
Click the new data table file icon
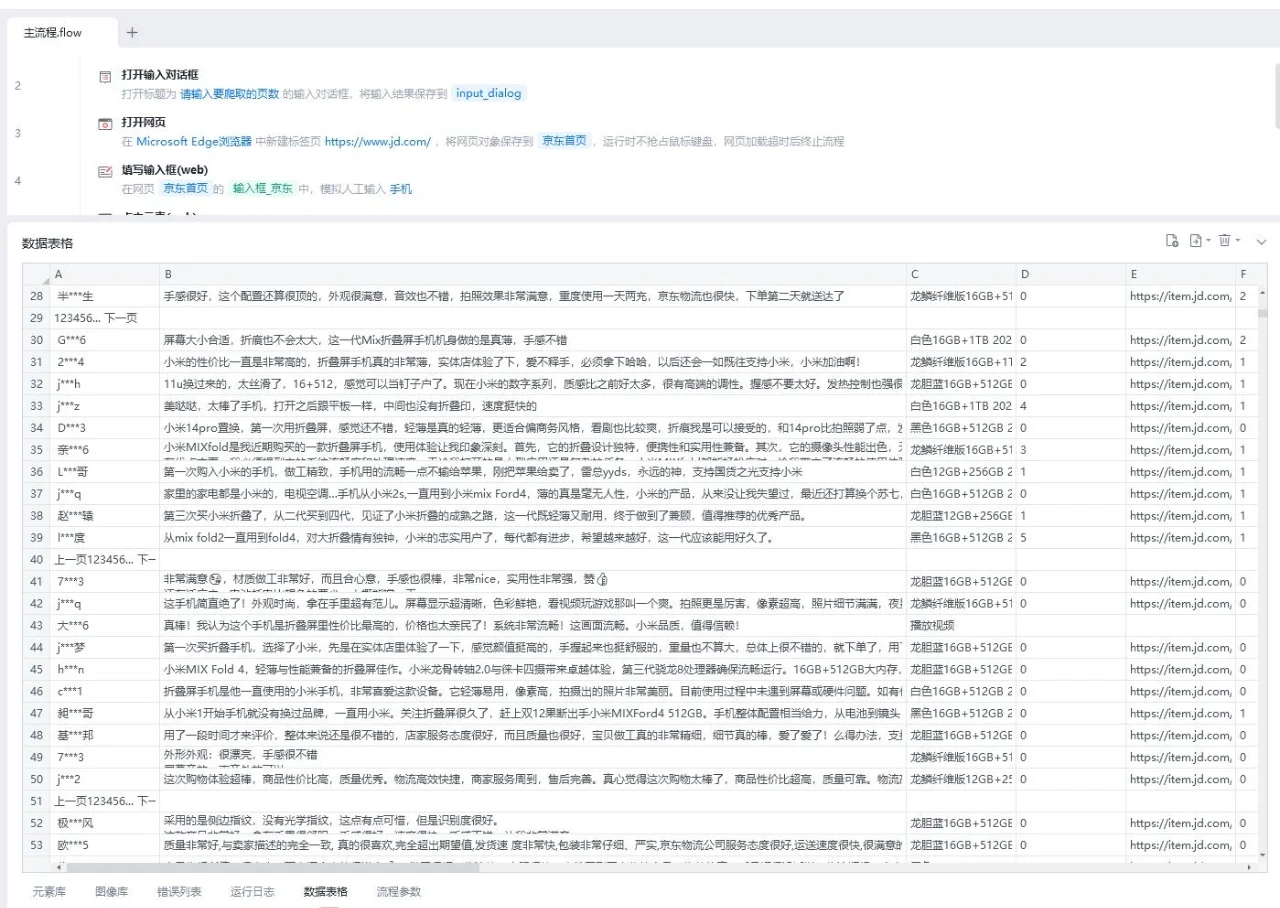click(x=1173, y=241)
